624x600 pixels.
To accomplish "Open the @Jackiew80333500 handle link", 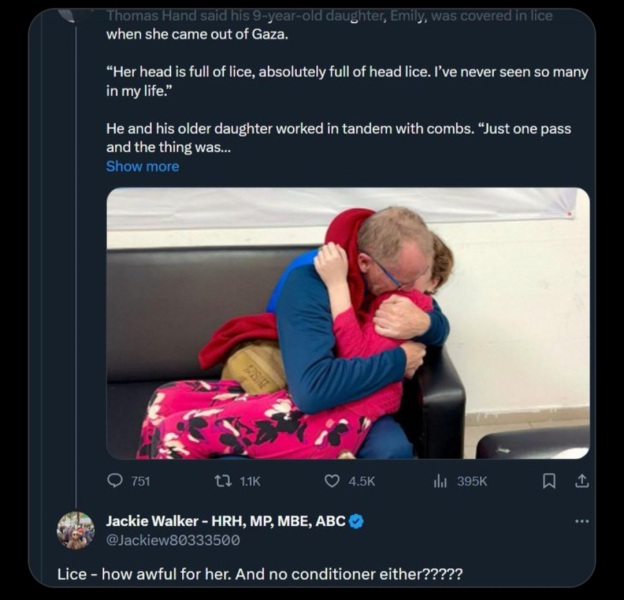I will (173, 540).
